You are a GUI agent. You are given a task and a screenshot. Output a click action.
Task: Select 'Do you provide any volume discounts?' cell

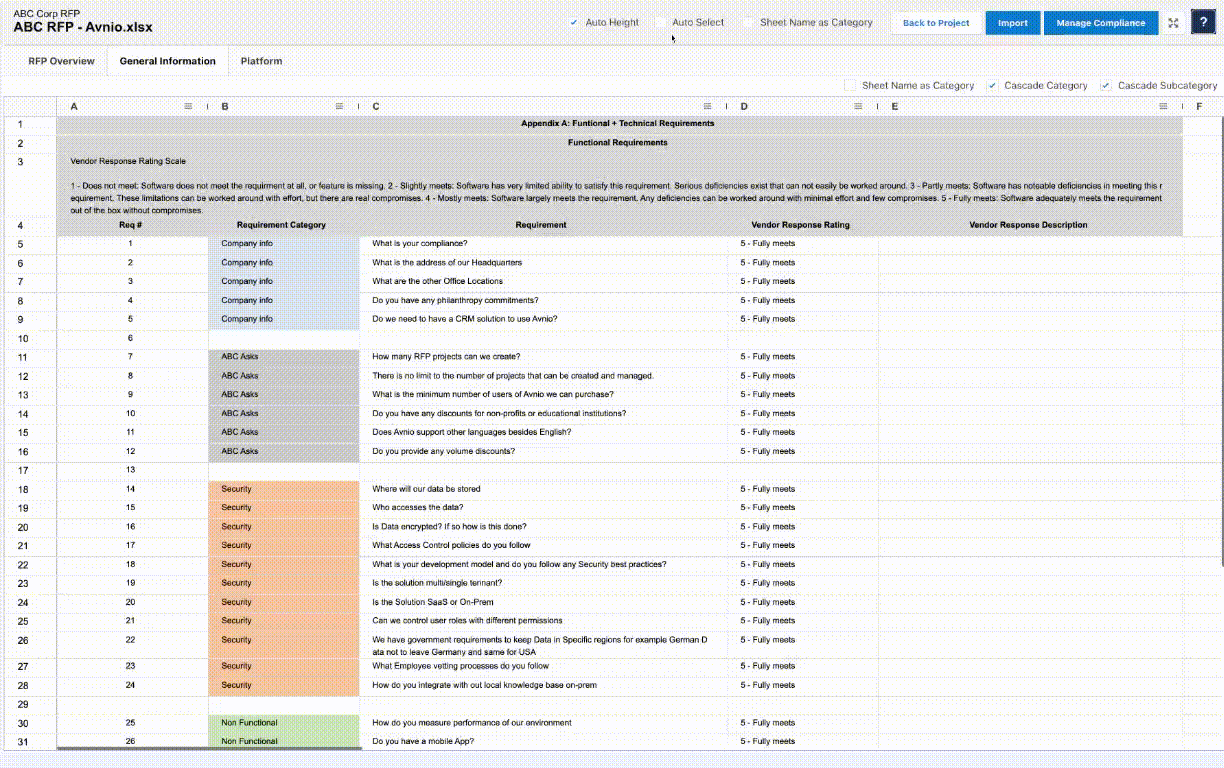click(543, 451)
